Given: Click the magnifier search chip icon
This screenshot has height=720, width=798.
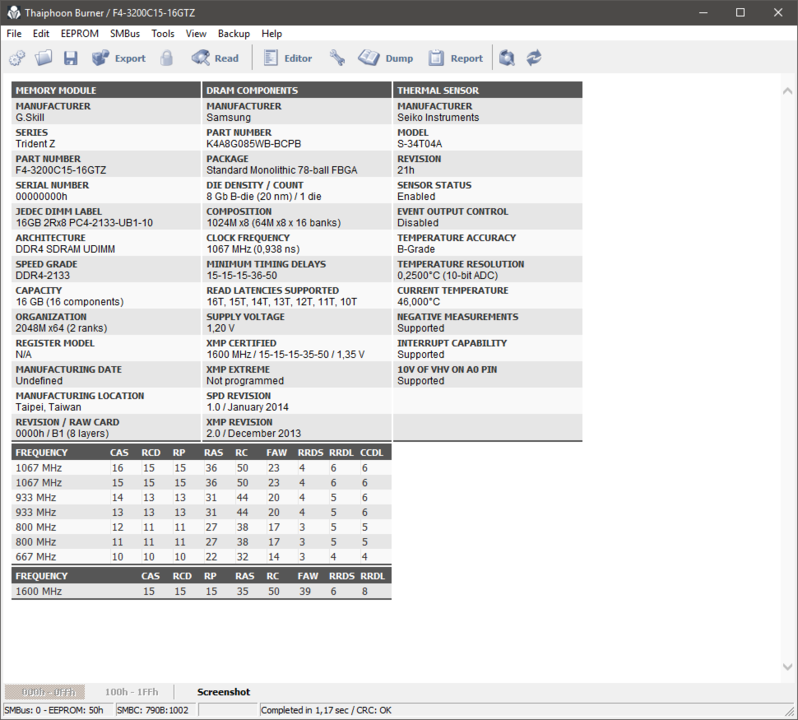Looking at the screenshot, I should 507,58.
